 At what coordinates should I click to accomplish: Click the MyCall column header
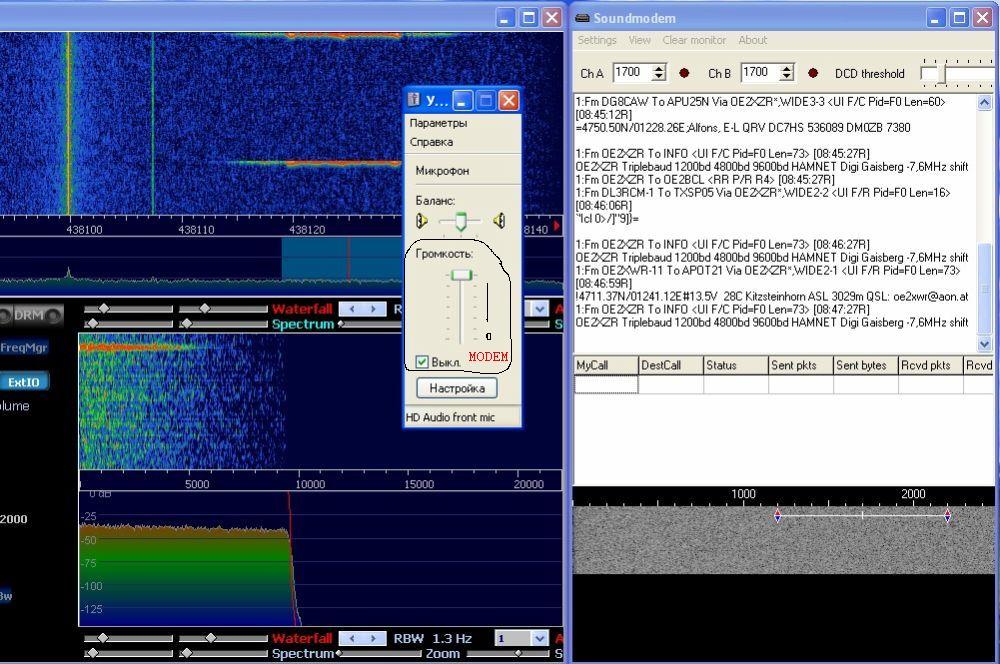tap(606, 365)
